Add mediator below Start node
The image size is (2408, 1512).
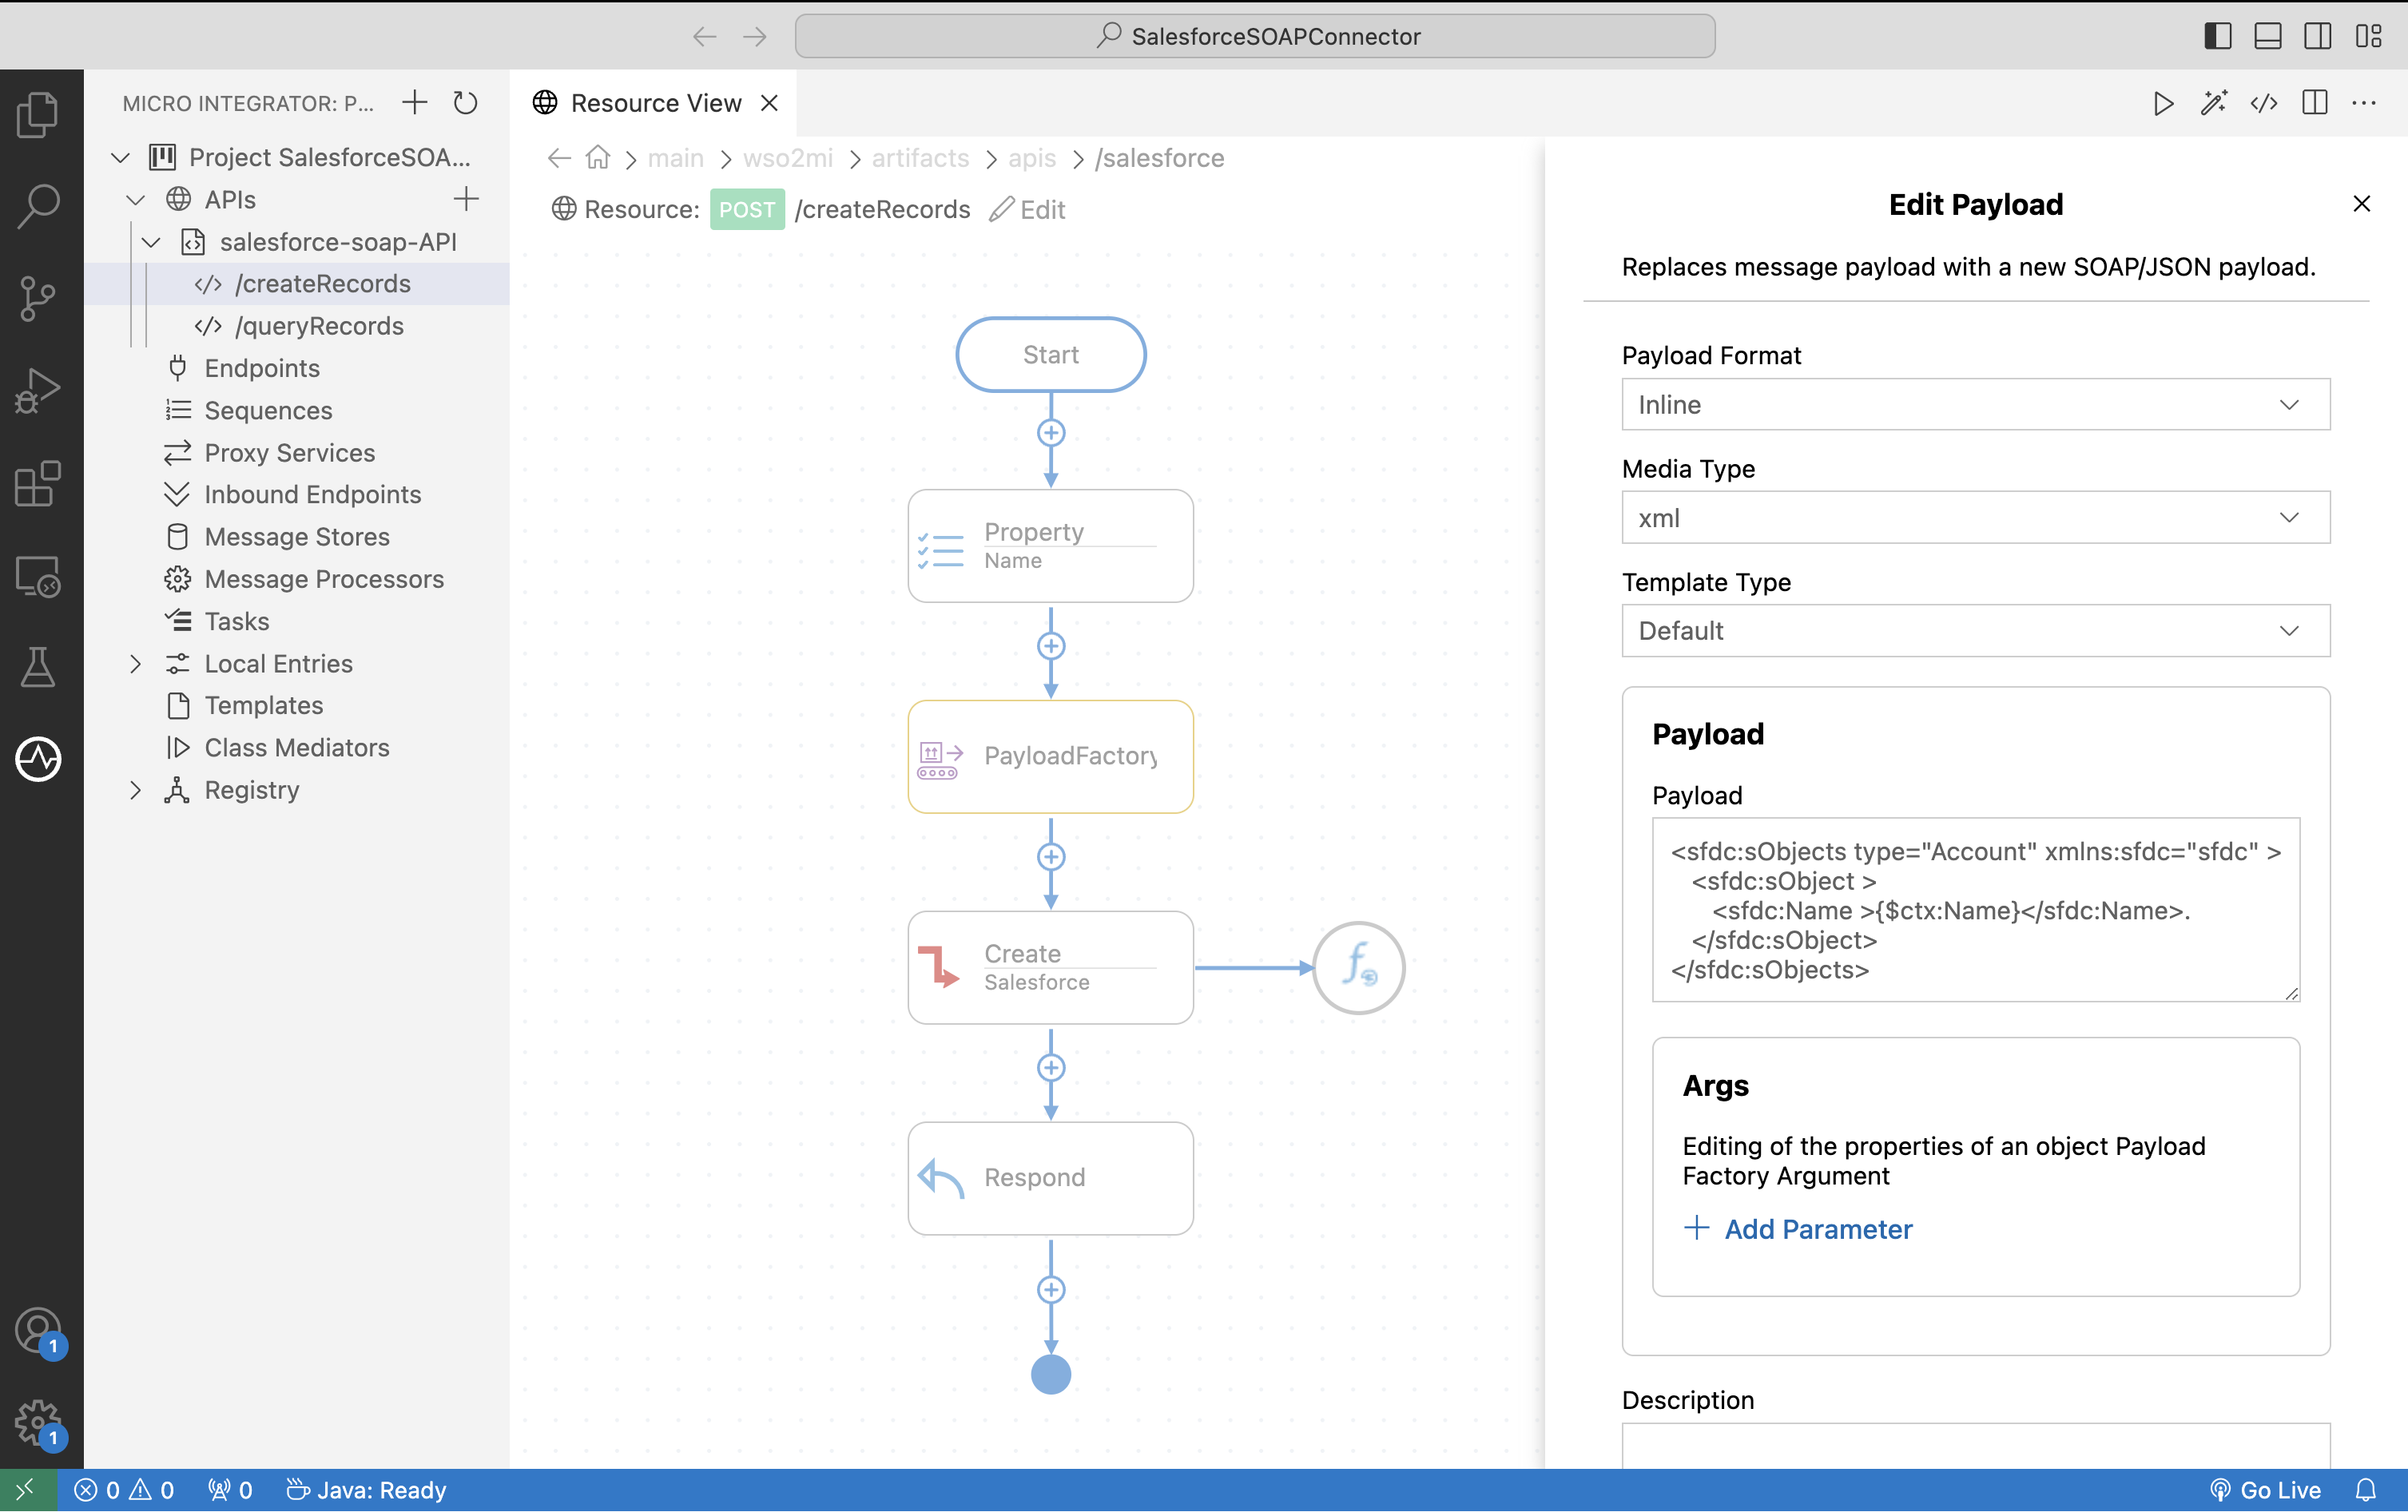(x=1050, y=433)
